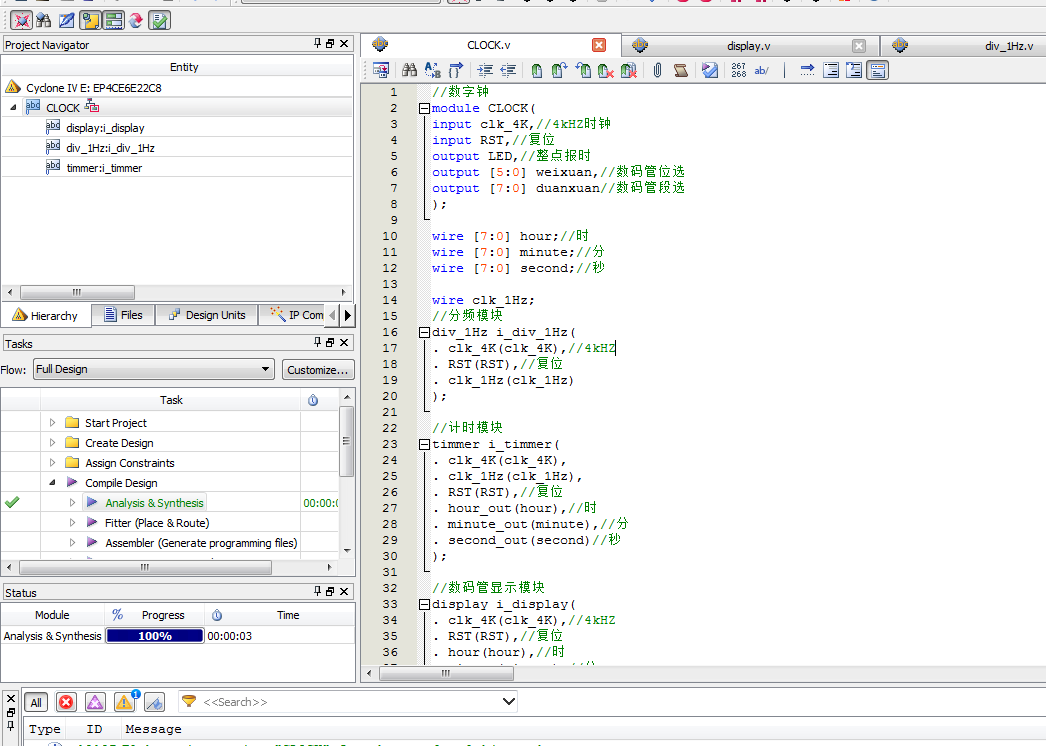Viewport: 1046px width, 746px height.
Task: Close the CLOCK.v tab with red X
Action: click(x=599, y=45)
